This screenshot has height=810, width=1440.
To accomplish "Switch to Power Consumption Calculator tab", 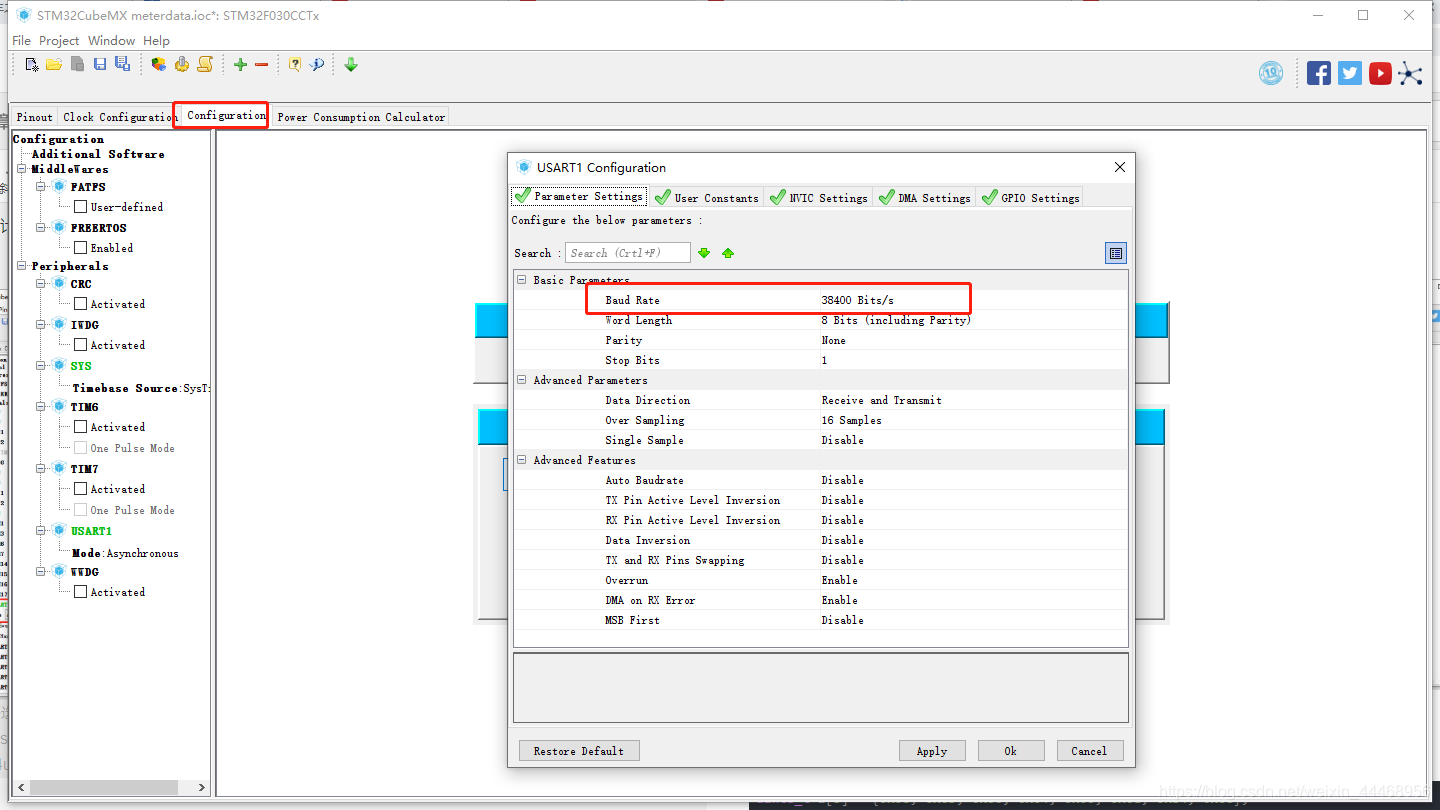I will [361, 117].
